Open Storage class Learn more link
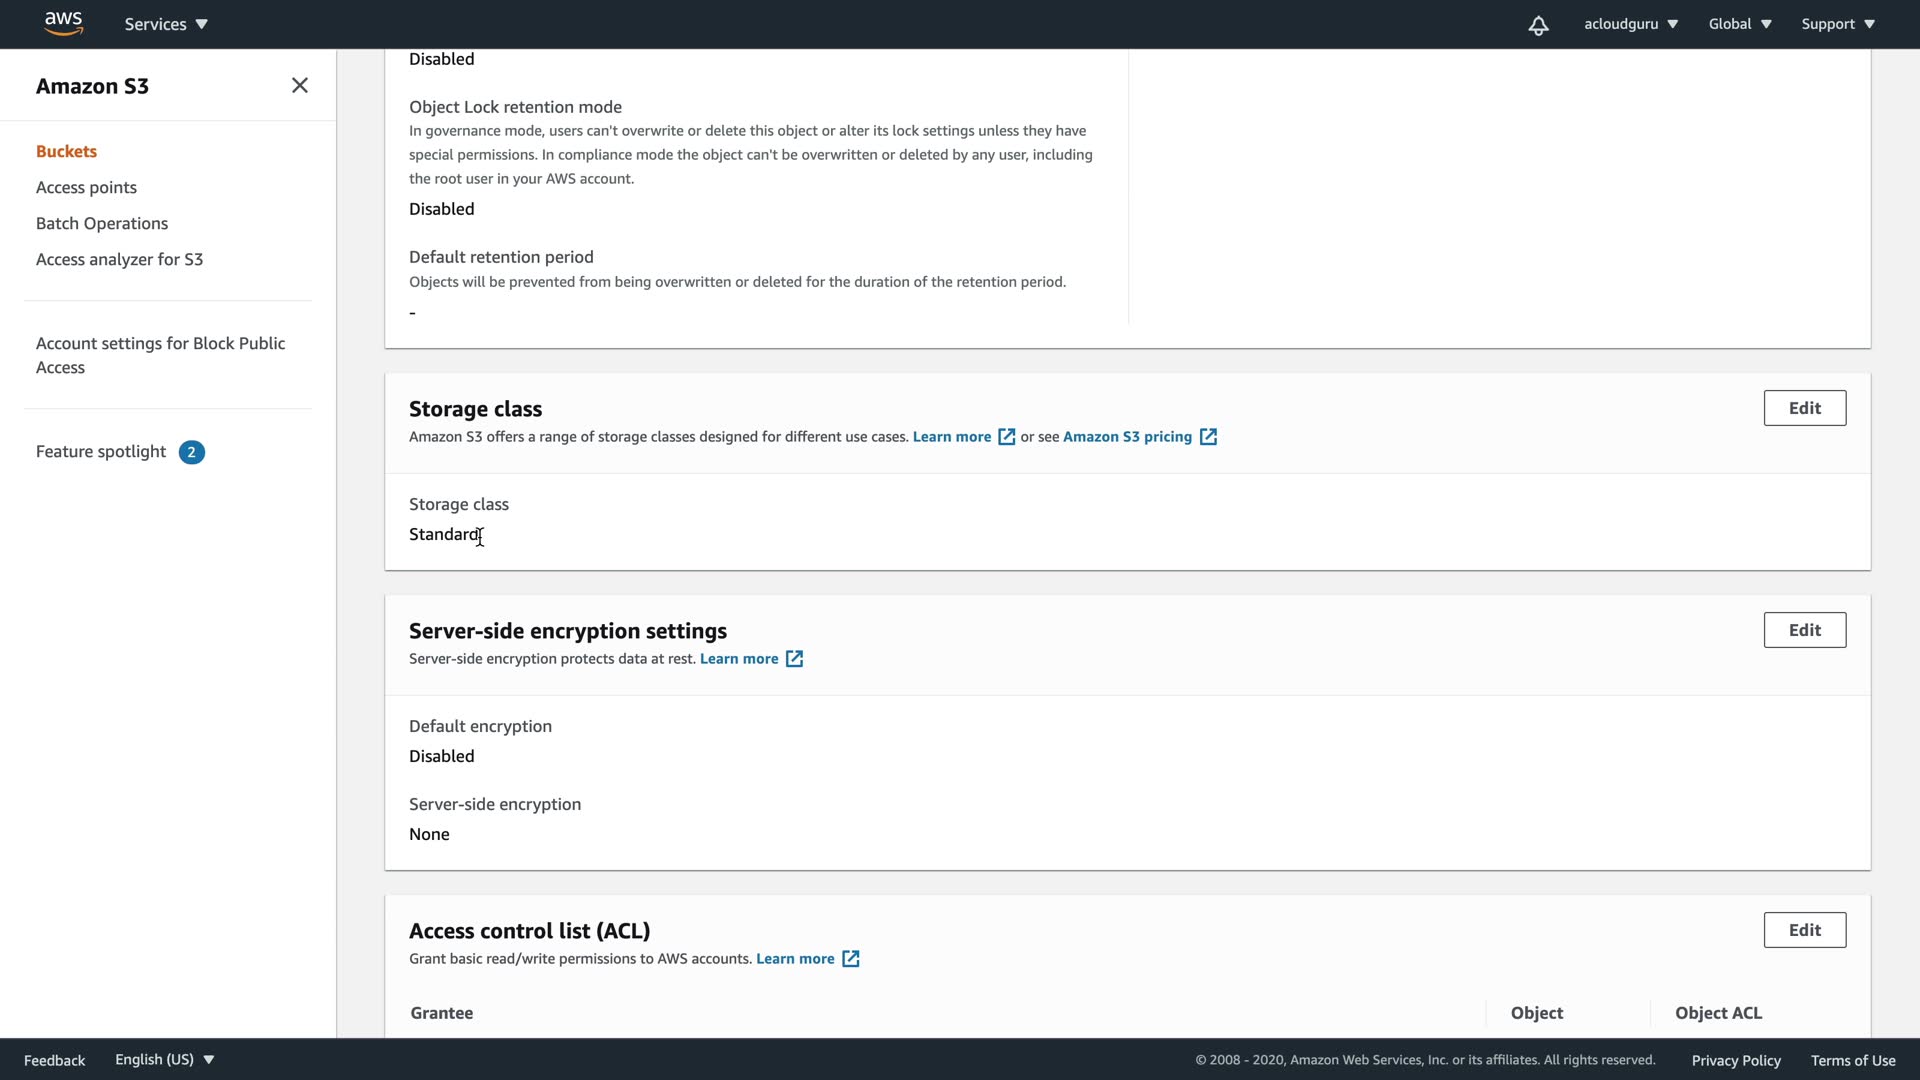 tap(952, 437)
